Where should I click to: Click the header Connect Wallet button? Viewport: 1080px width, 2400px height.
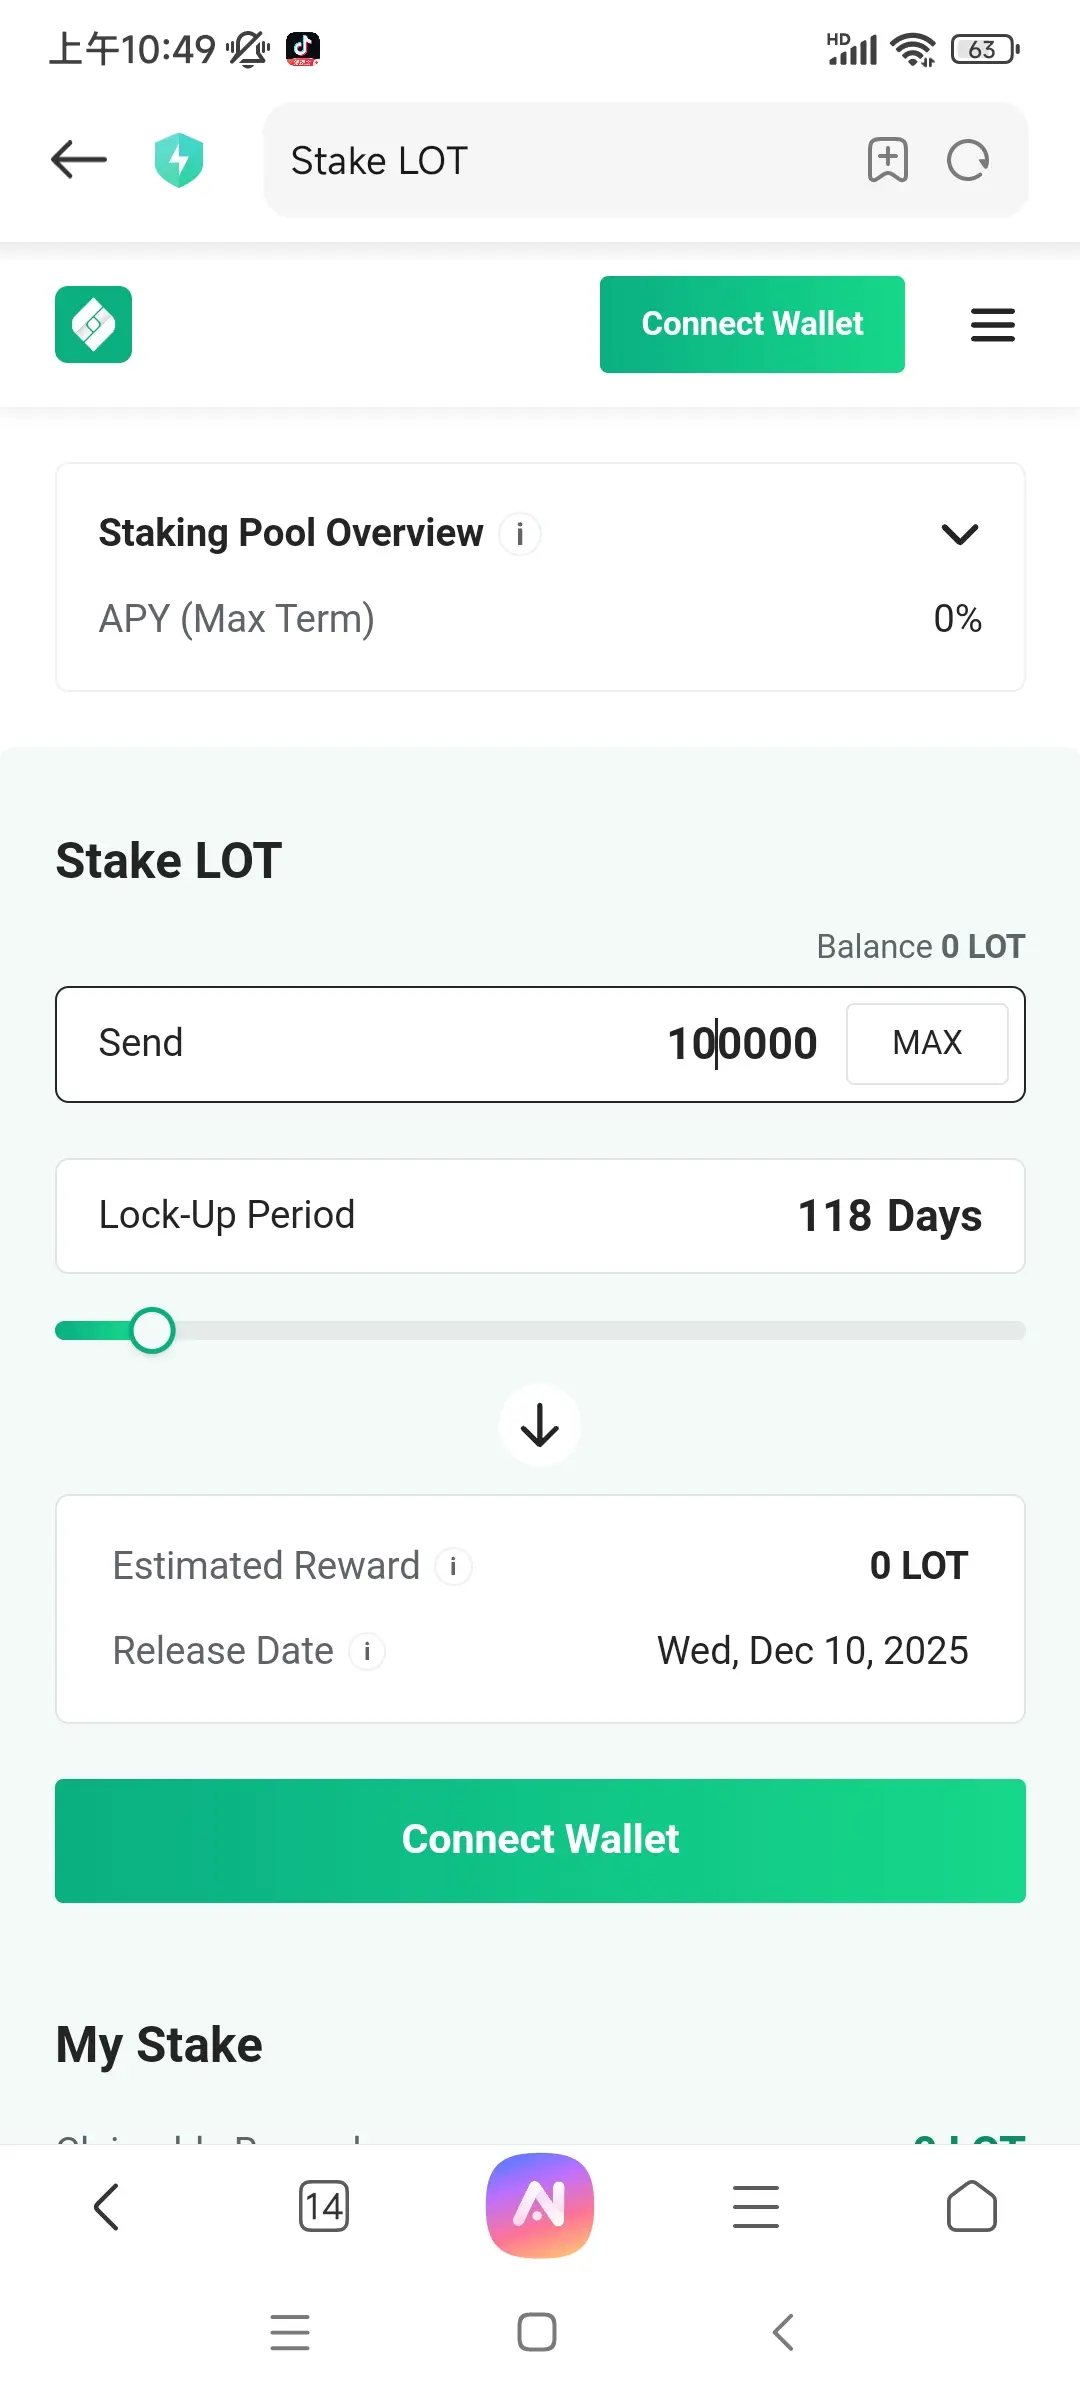tap(752, 324)
